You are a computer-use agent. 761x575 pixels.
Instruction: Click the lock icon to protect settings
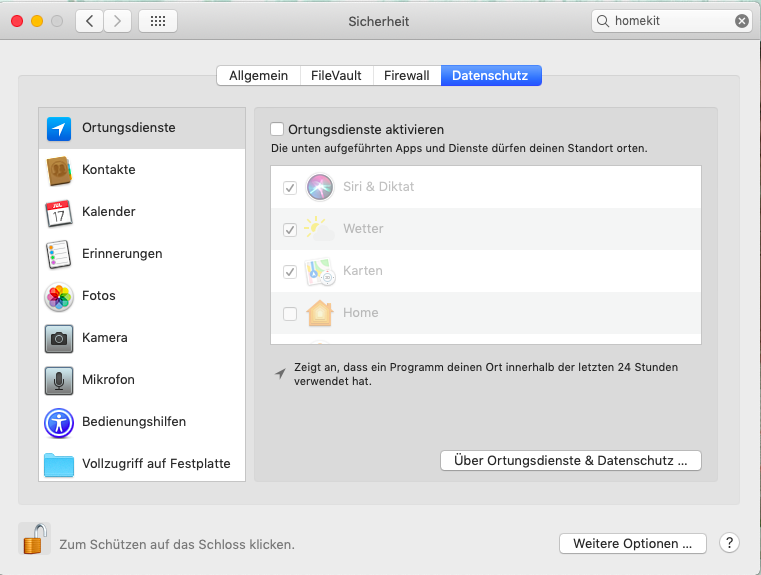(x=34, y=540)
